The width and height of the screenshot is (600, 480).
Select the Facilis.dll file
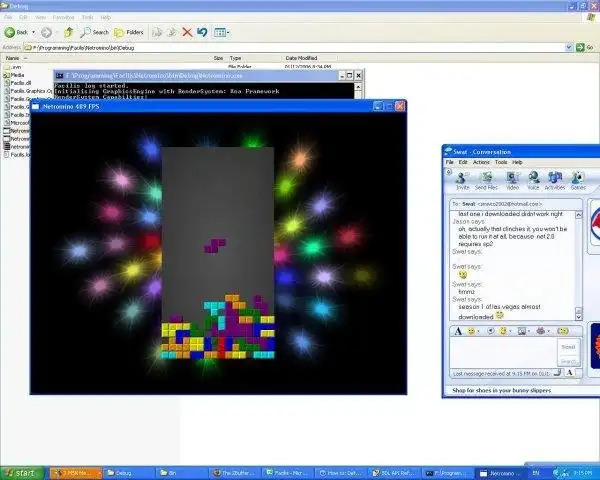(18, 83)
